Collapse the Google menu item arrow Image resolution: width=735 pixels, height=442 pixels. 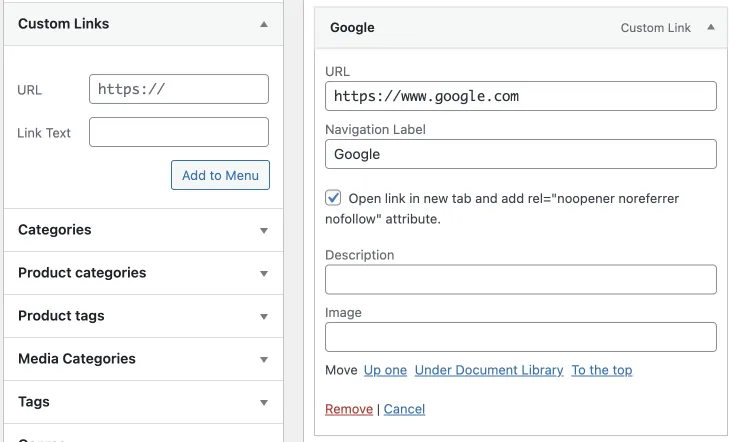[x=711, y=27]
